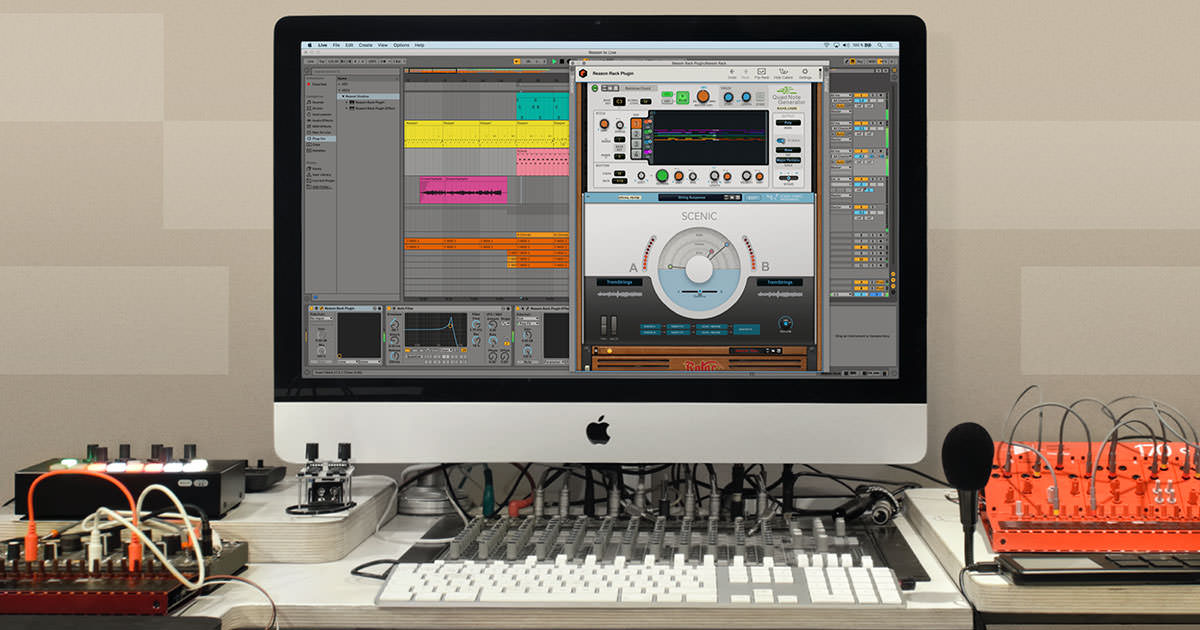Image resolution: width=1200 pixels, height=630 pixels.
Task: Open the Options menu
Action: tap(401, 45)
